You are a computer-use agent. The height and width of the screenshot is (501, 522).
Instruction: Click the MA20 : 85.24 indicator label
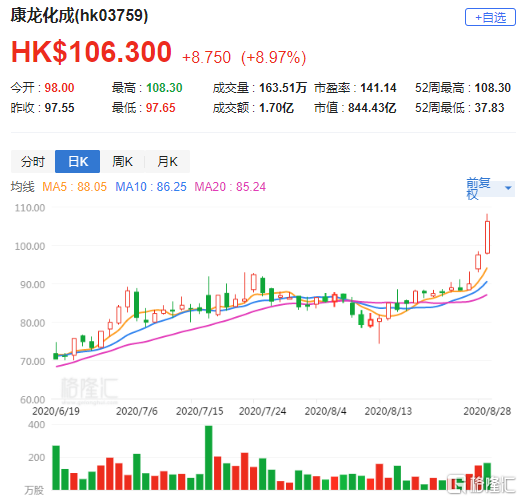tap(230, 187)
